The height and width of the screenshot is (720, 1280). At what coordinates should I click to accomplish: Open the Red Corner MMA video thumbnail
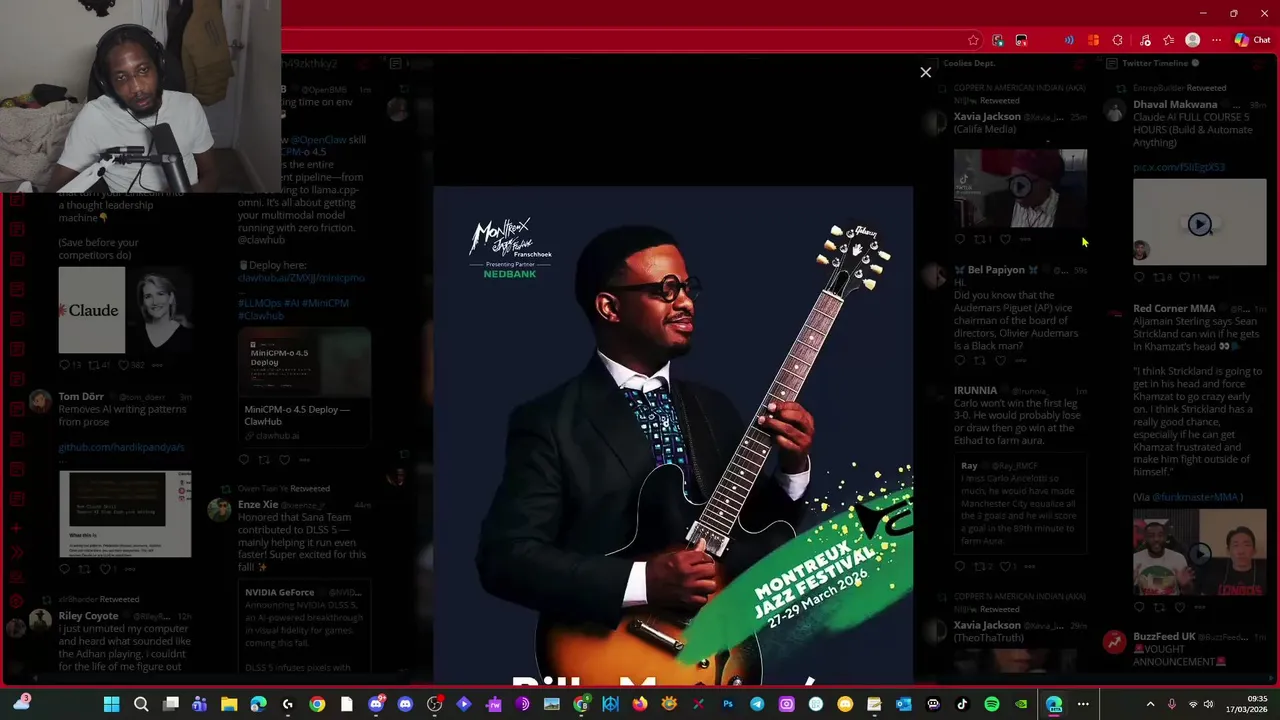1199,553
